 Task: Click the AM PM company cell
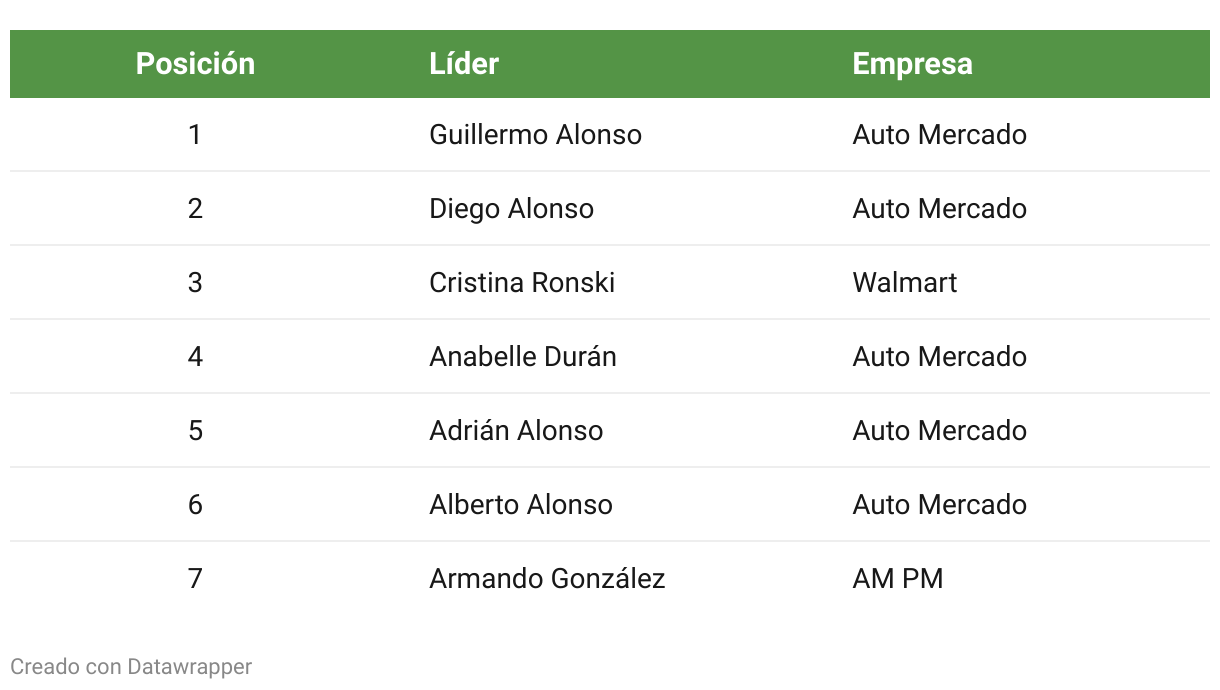pyautogui.click(x=897, y=579)
